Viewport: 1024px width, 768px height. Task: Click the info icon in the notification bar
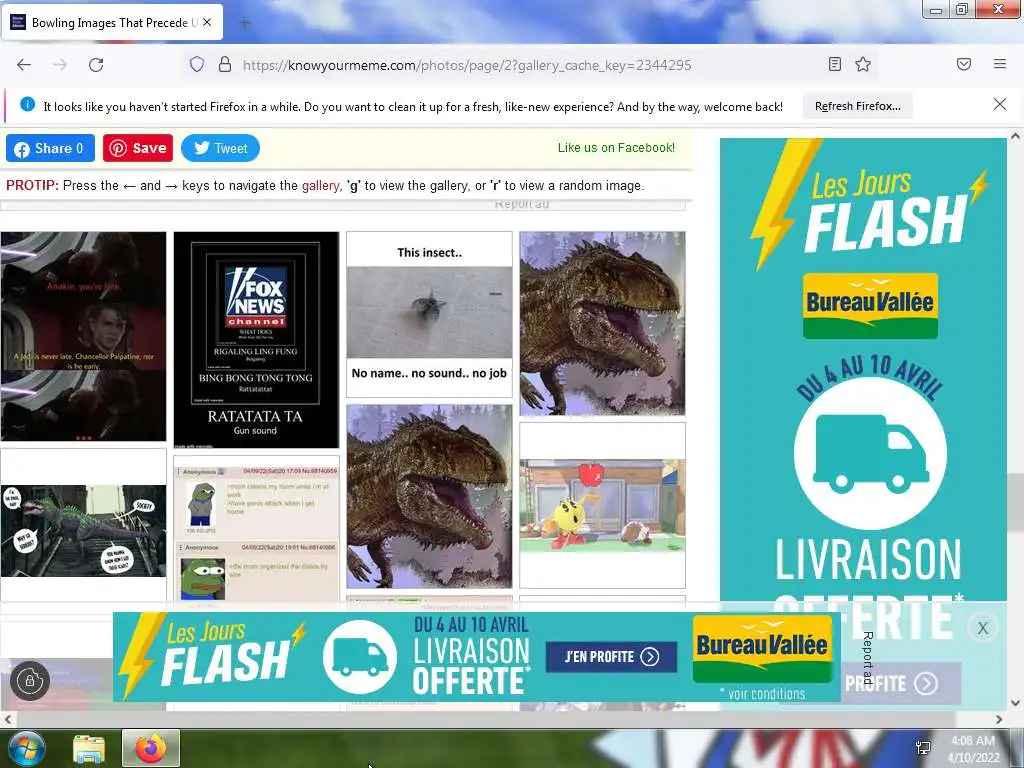tap(27, 104)
